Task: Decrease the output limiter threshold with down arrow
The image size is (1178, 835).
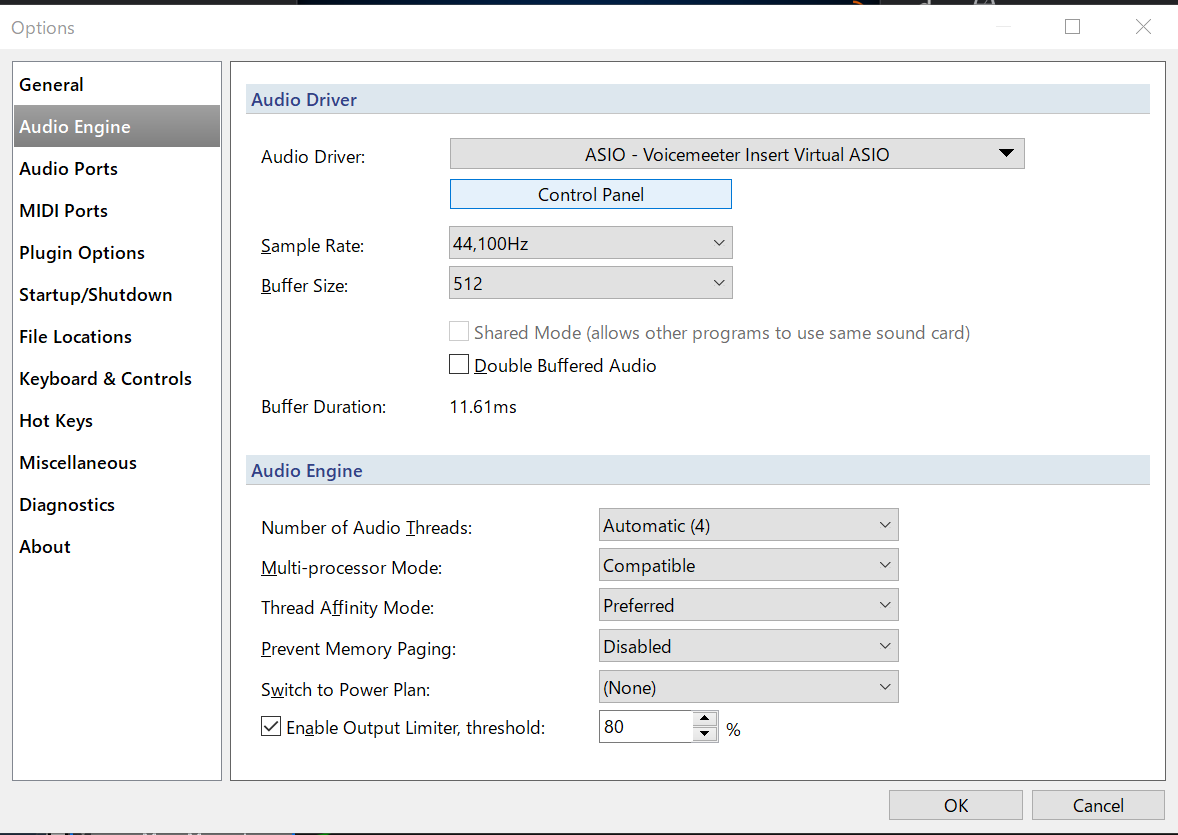Action: pyautogui.click(x=705, y=734)
